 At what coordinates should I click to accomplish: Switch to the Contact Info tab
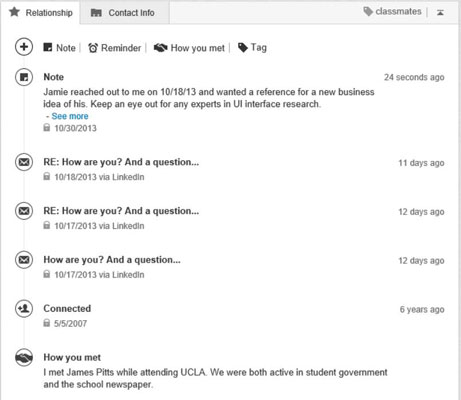123,13
